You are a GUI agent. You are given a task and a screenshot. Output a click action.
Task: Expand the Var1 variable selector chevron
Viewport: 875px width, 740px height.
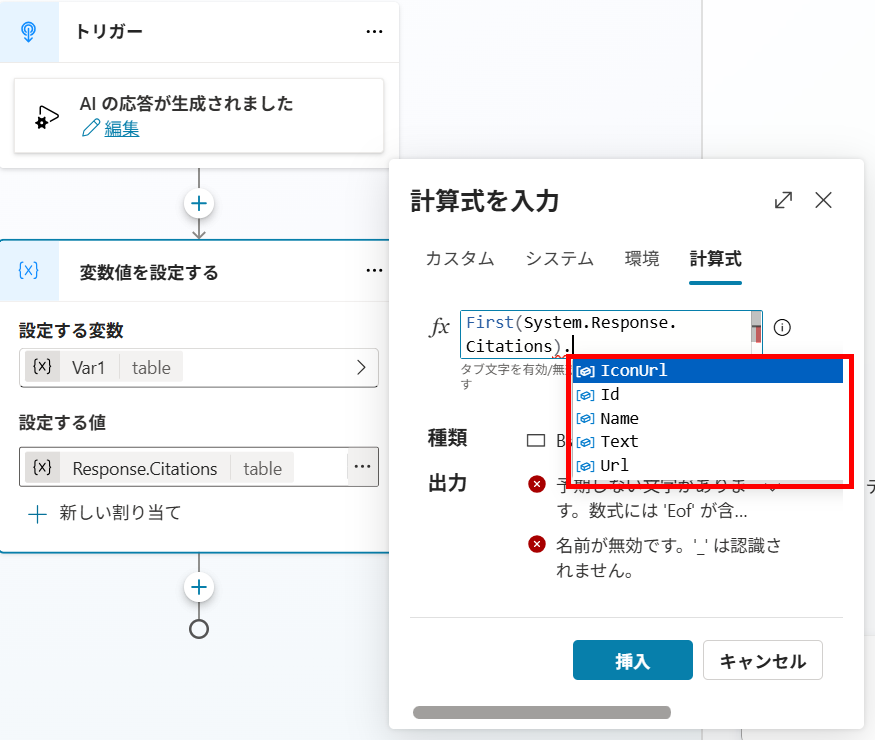[361, 367]
